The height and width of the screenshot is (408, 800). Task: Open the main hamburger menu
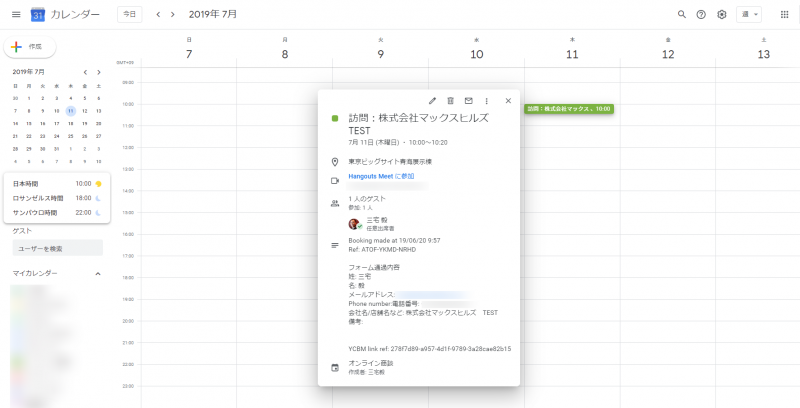click(15, 15)
